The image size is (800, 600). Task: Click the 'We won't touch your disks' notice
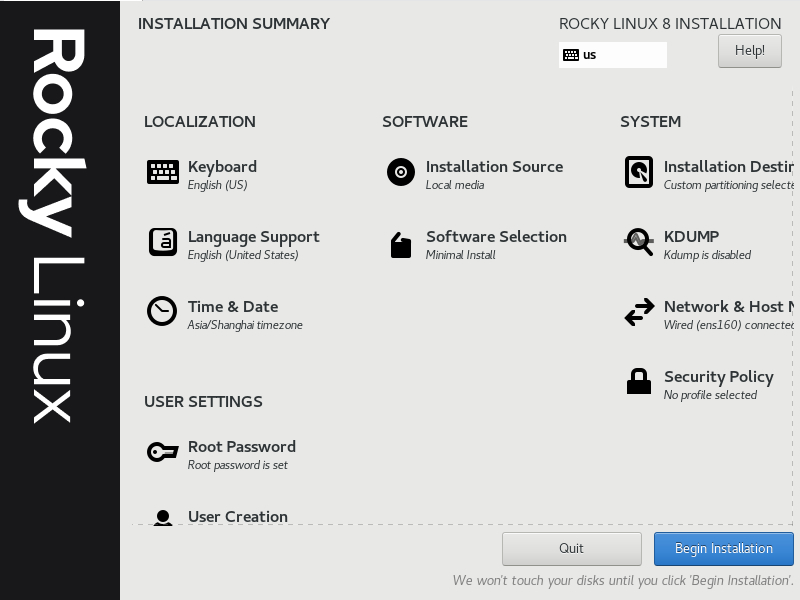622,581
